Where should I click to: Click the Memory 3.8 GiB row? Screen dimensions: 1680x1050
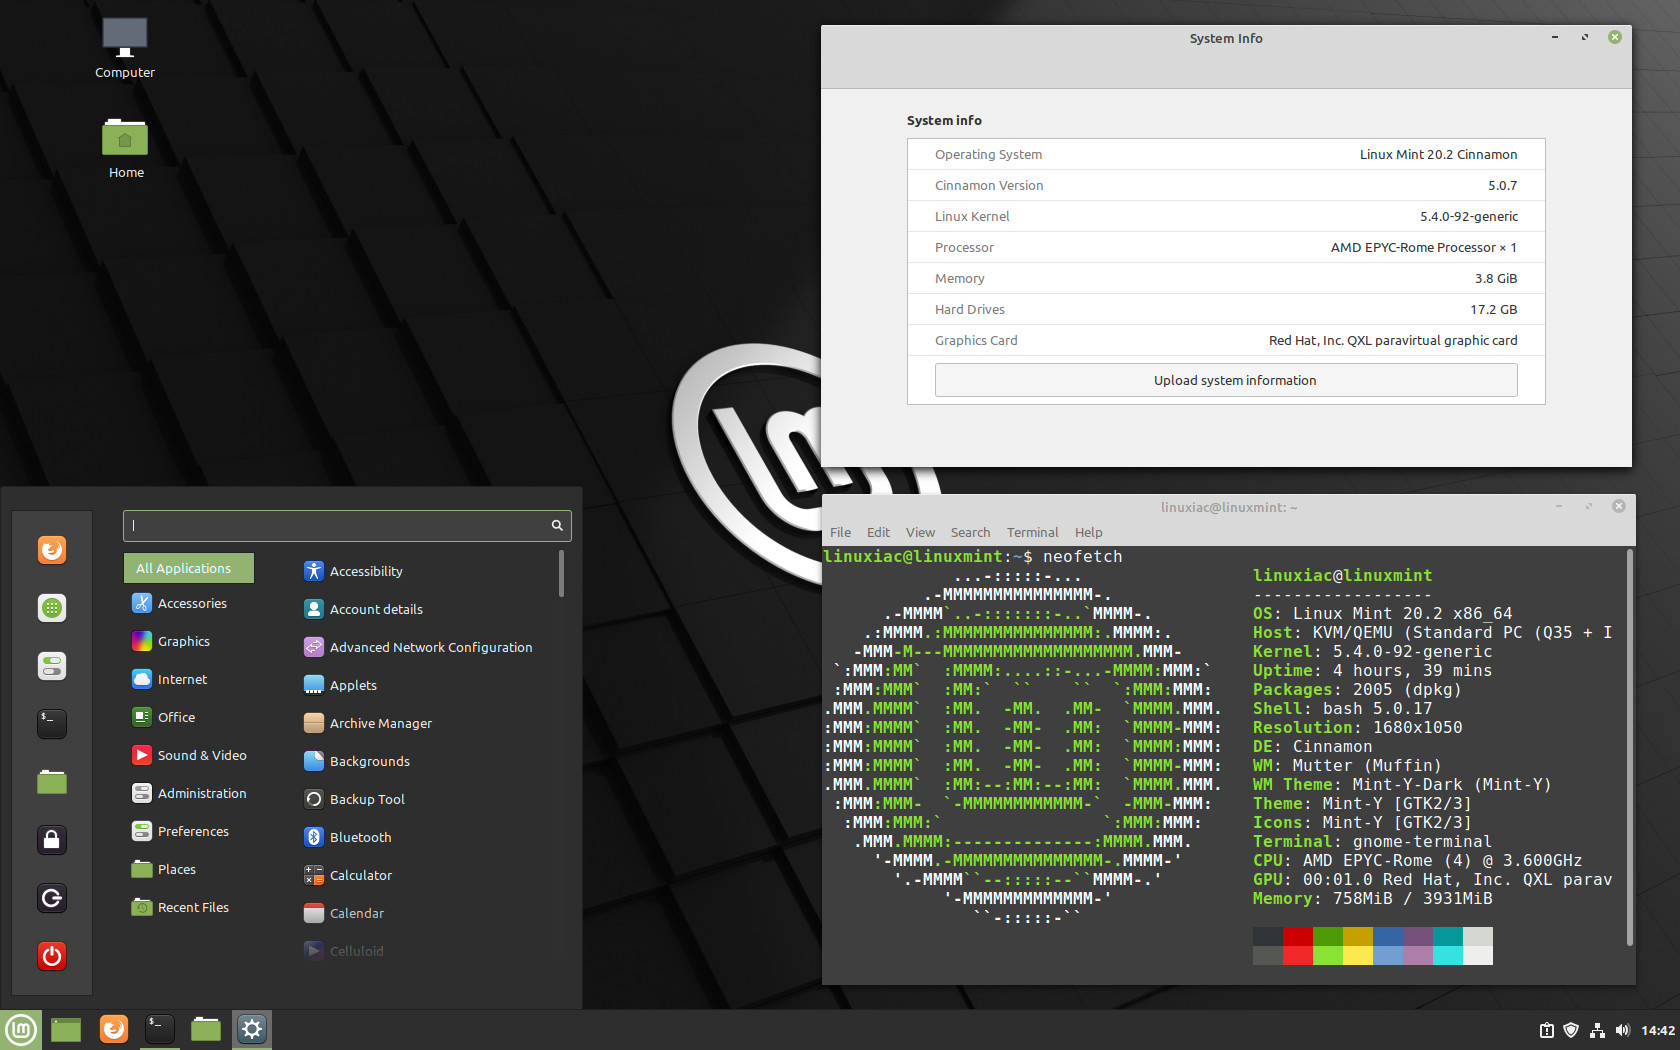click(1226, 278)
